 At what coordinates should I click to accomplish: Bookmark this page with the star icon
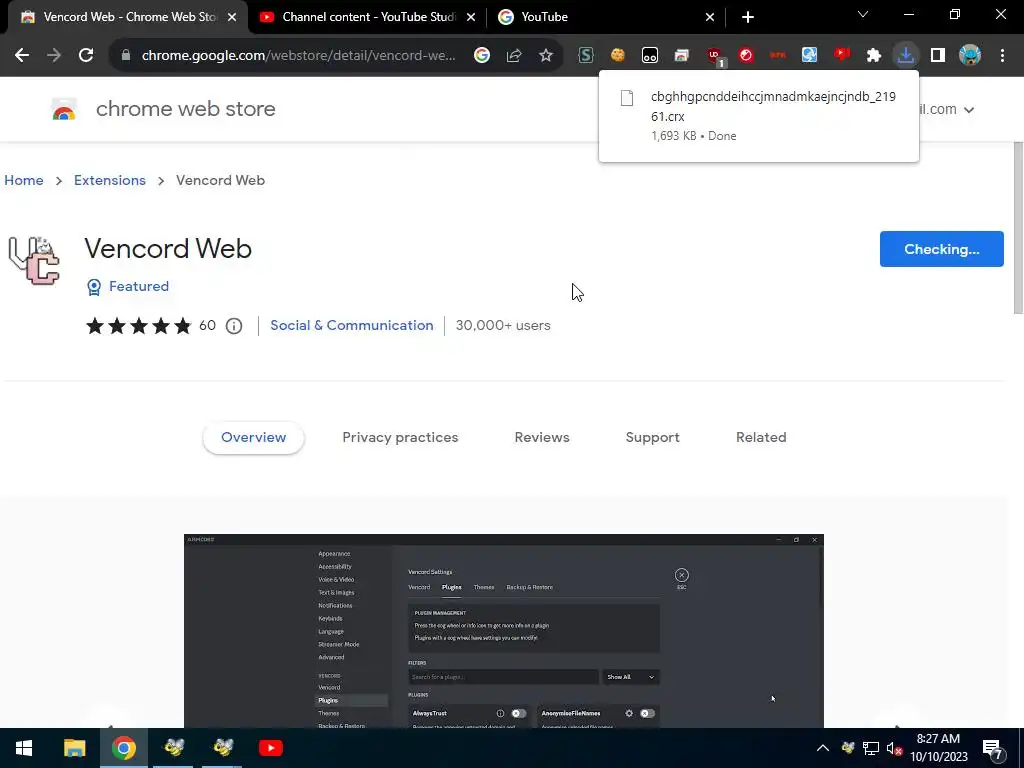546,56
